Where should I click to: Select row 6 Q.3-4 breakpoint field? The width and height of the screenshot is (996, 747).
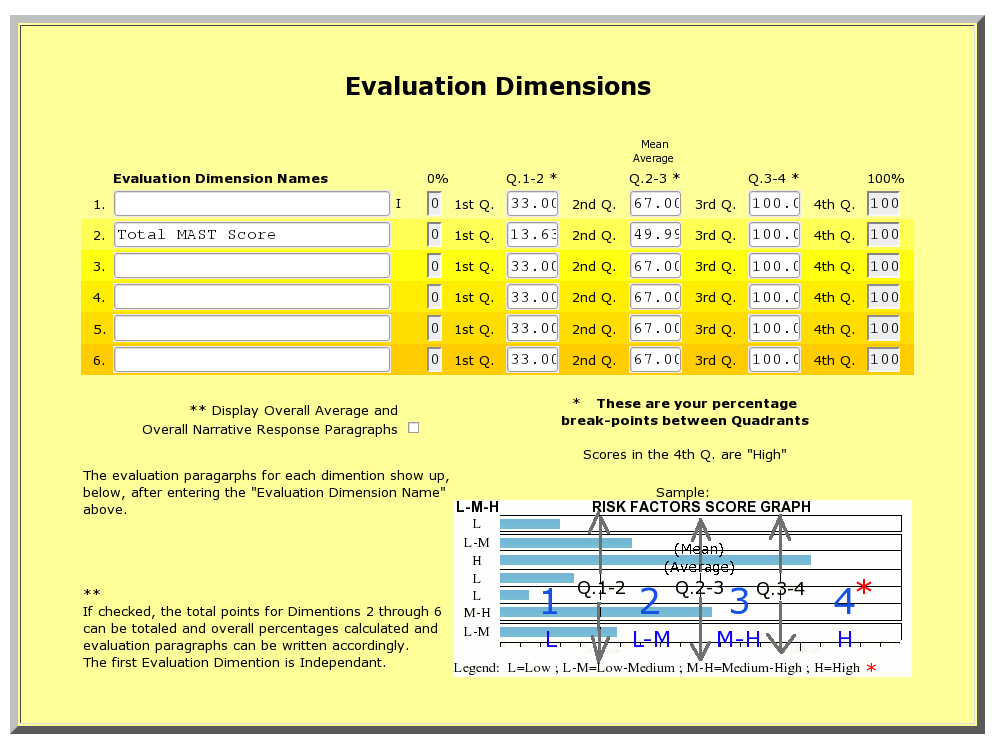[x=774, y=360]
